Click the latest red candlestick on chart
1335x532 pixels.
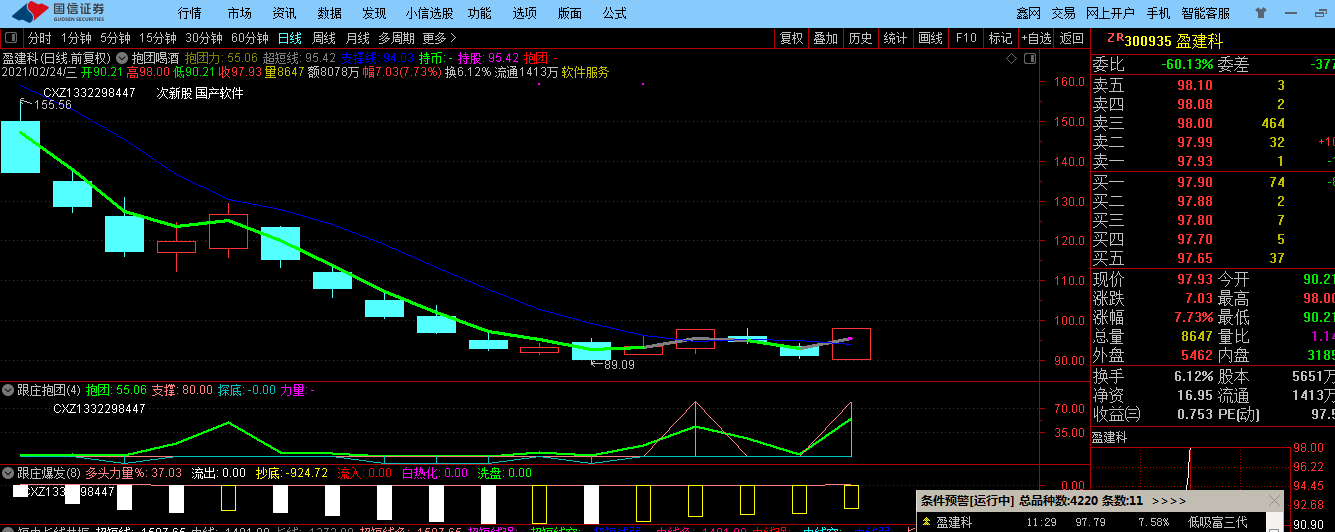(x=851, y=344)
